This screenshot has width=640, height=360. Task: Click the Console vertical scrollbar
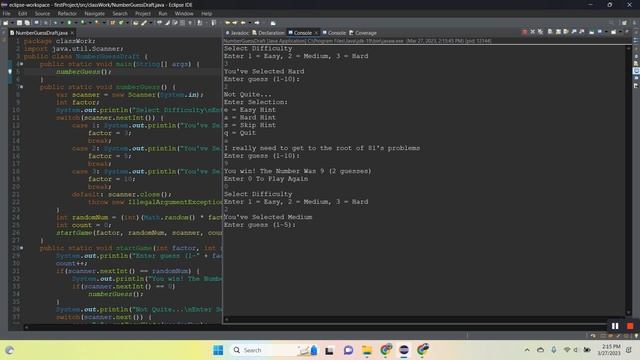tap(629, 180)
